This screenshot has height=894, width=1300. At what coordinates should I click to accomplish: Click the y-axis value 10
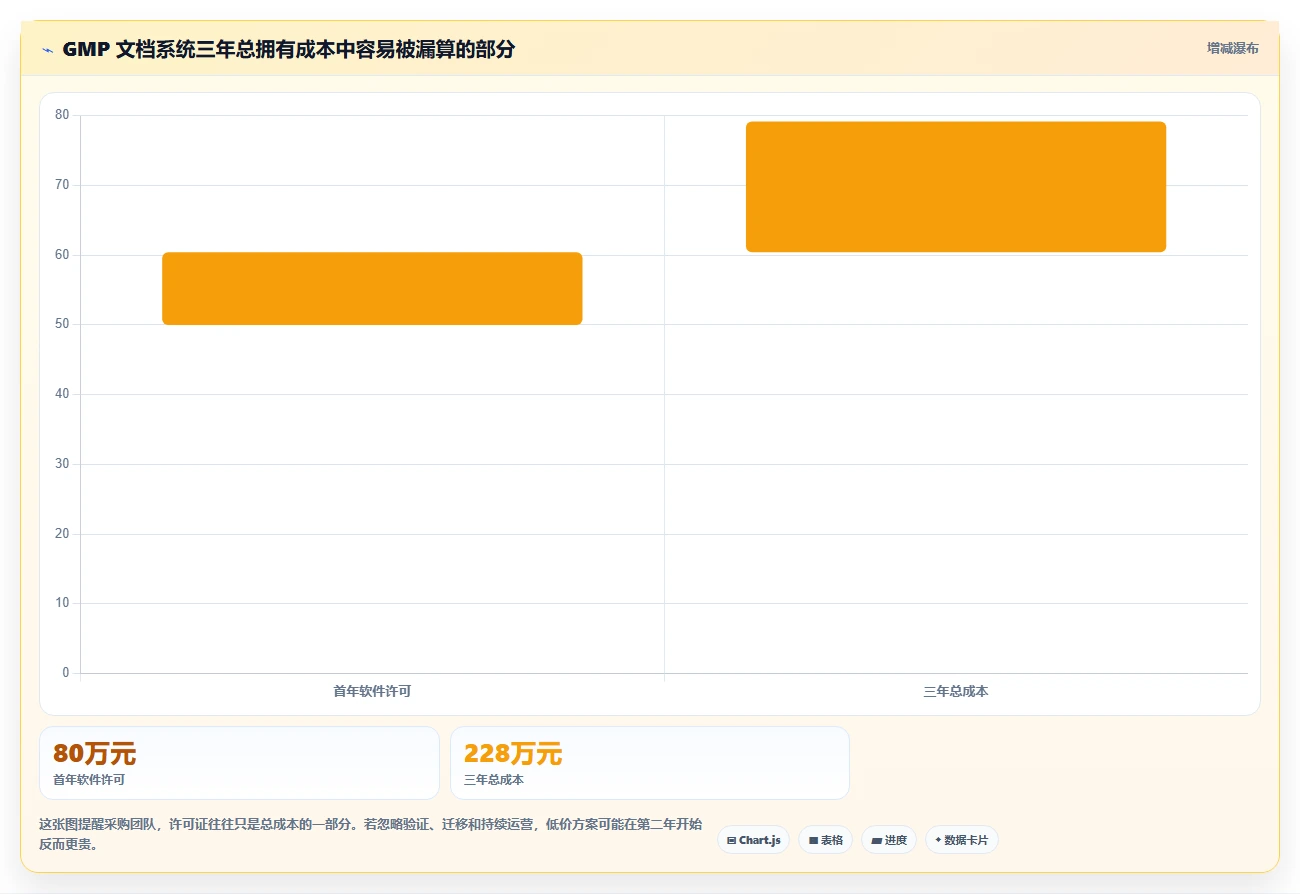(62, 603)
